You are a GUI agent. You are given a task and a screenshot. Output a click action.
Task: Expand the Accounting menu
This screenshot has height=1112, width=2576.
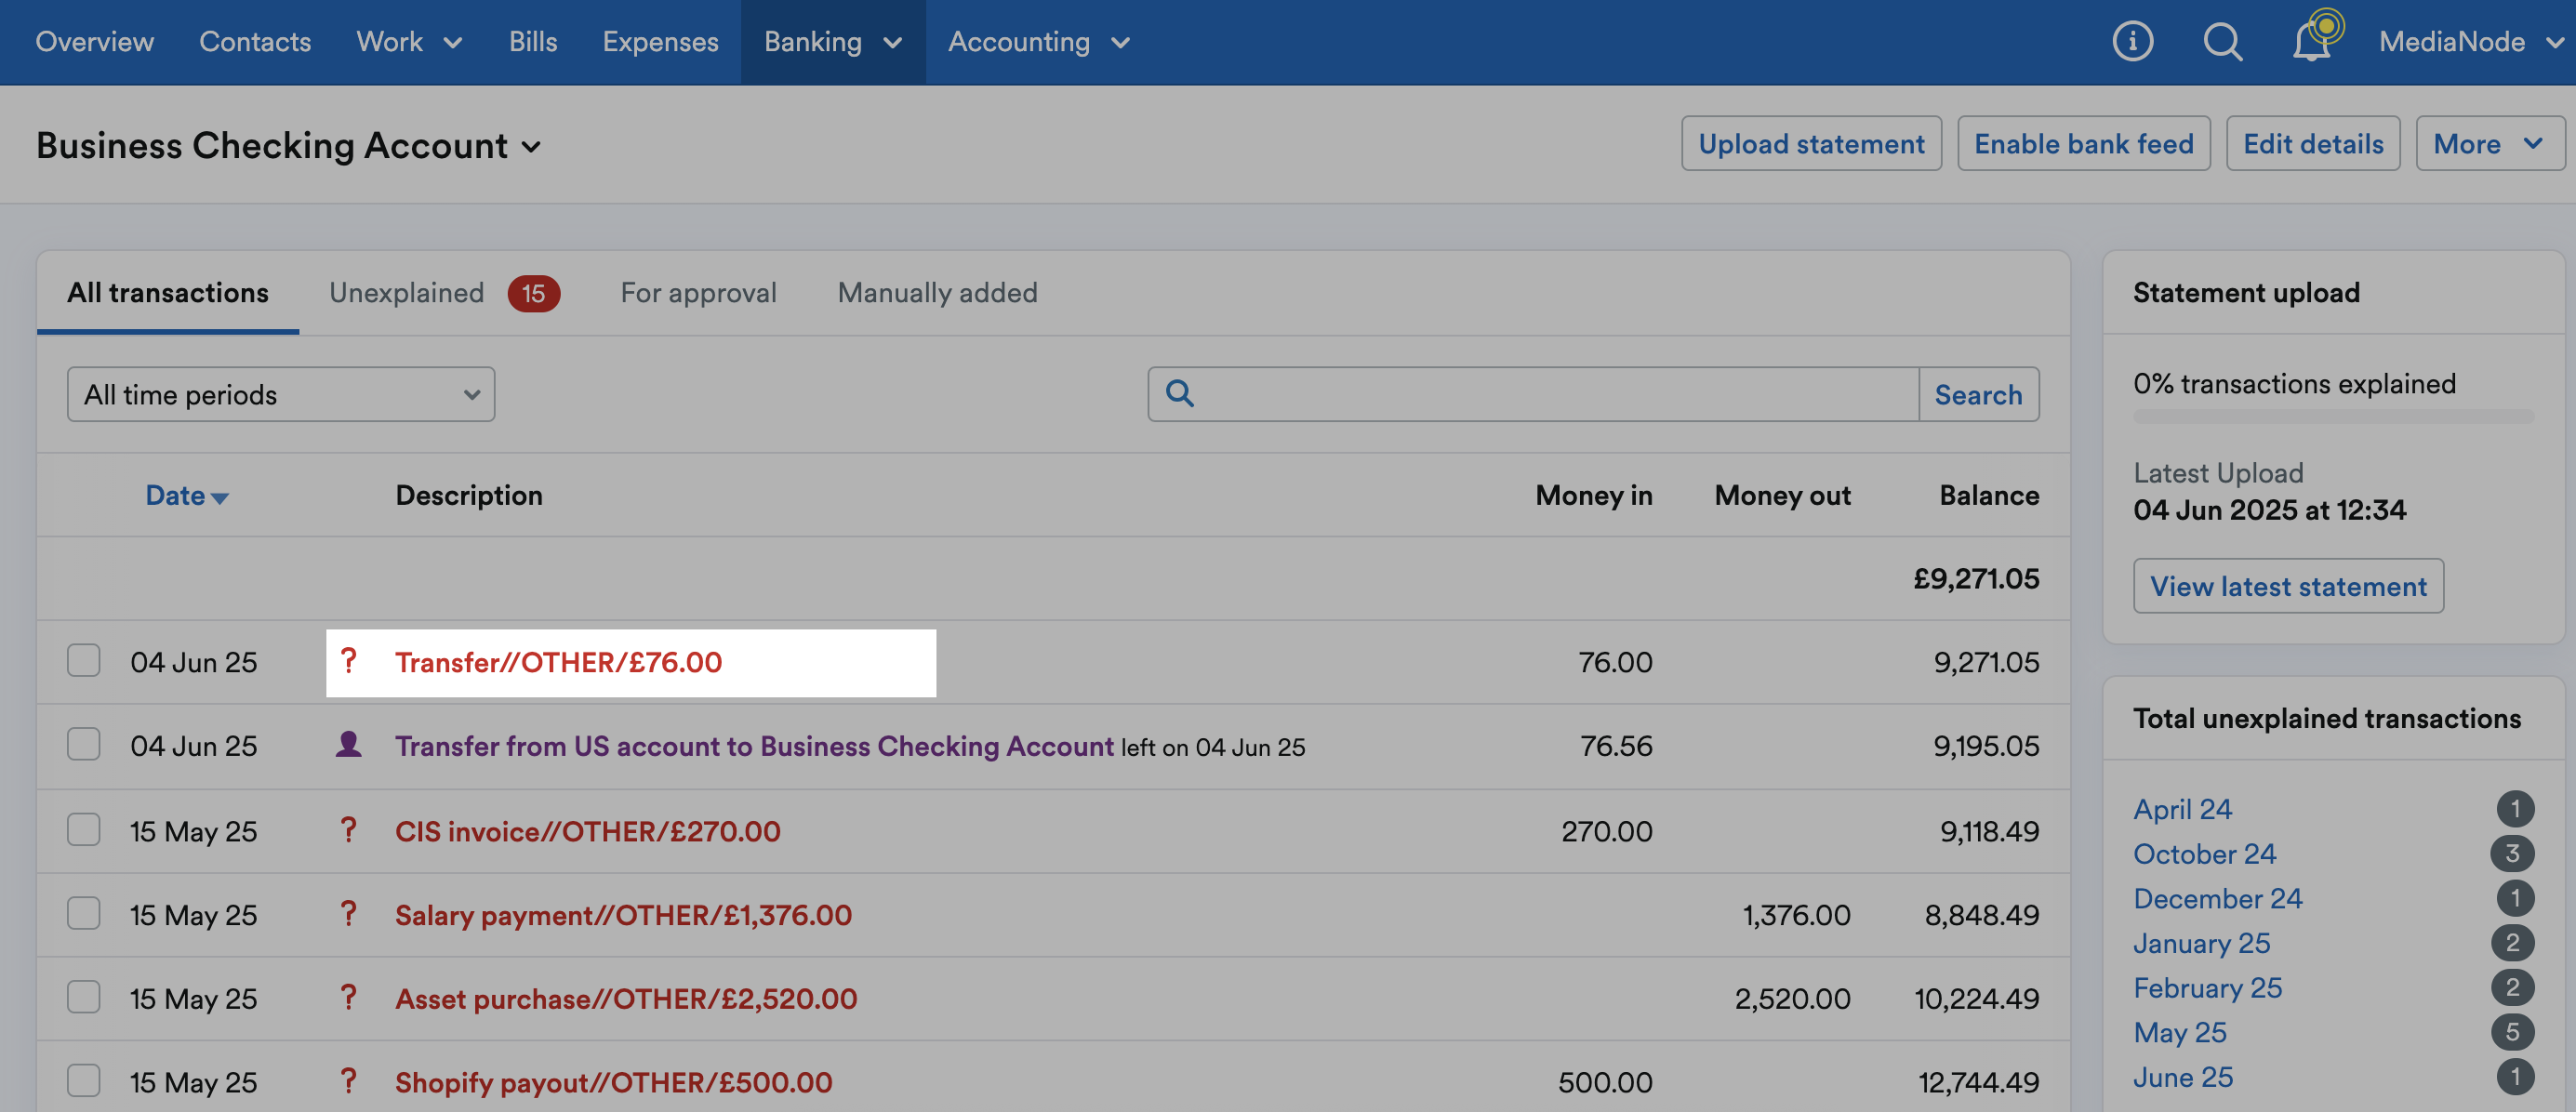point(1038,41)
